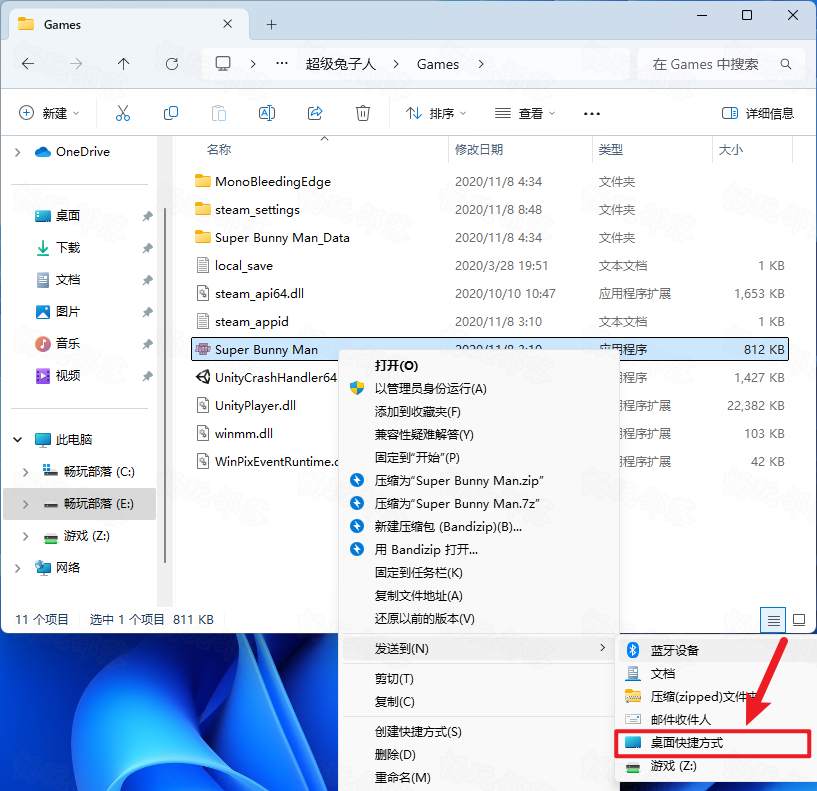This screenshot has height=791, width=817.
Task: Click the Share icon in toolbar
Action: (315, 113)
